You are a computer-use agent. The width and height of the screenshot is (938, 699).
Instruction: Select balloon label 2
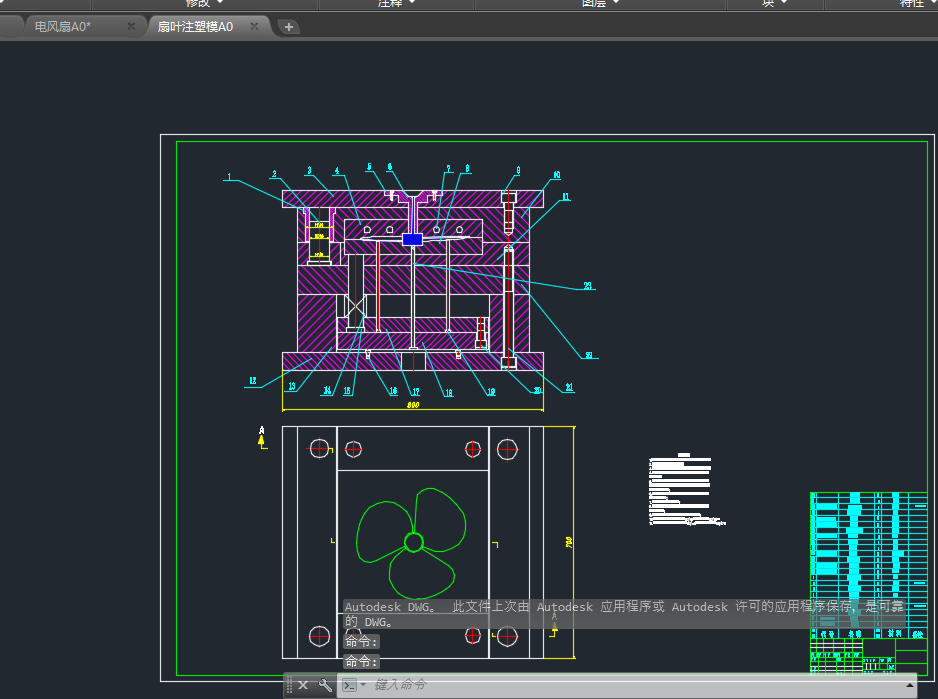click(275, 174)
